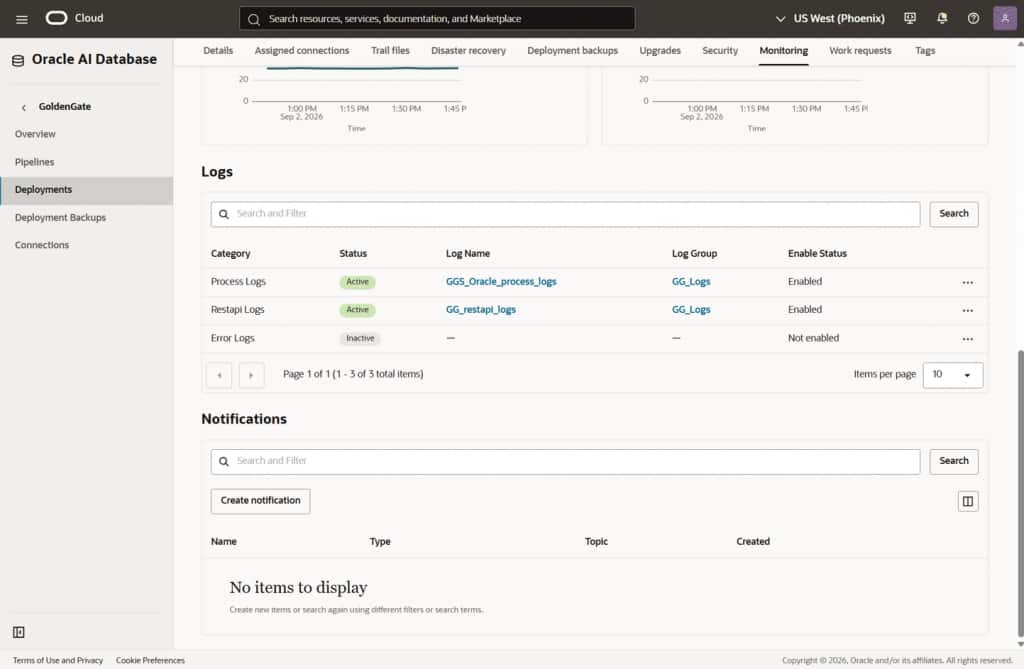Expand the US West (Phoenix) region selector

click(830, 18)
